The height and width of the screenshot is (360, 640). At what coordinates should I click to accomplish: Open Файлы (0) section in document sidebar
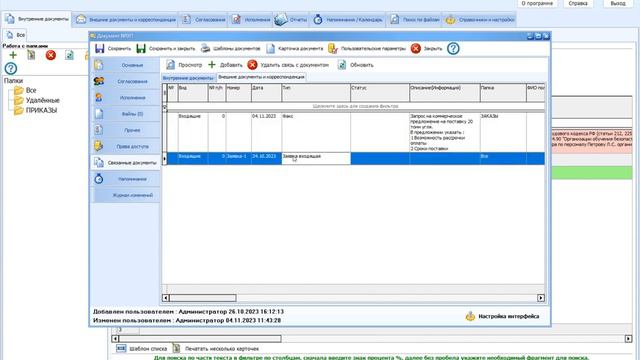[x=125, y=114]
